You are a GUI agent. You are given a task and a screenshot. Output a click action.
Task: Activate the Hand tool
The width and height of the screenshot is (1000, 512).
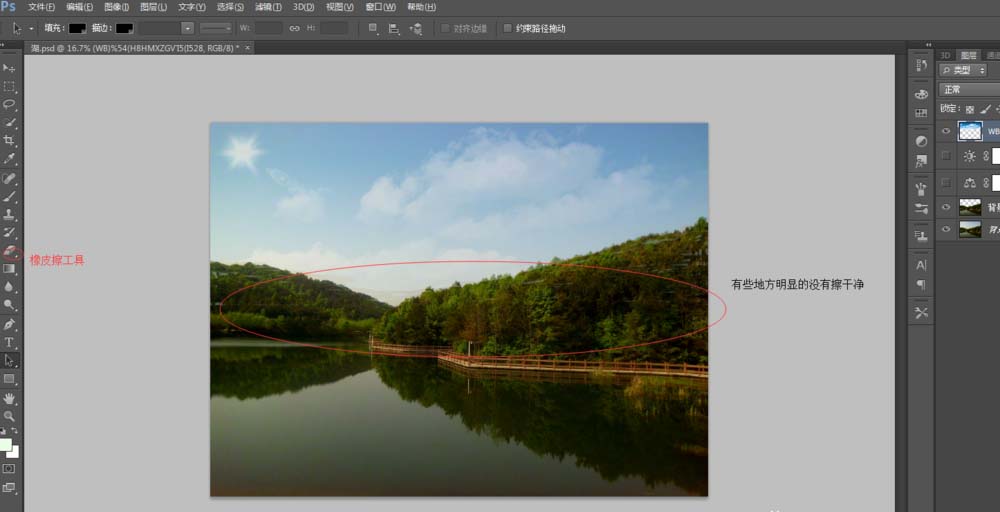pyautogui.click(x=9, y=398)
